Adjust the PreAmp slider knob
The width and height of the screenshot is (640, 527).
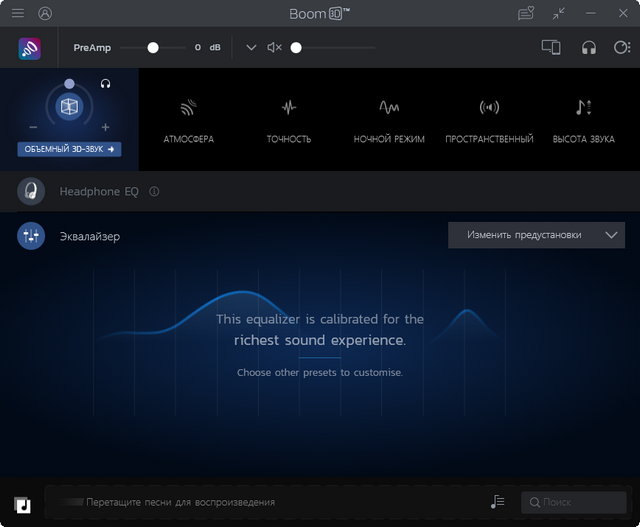[153, 48]
